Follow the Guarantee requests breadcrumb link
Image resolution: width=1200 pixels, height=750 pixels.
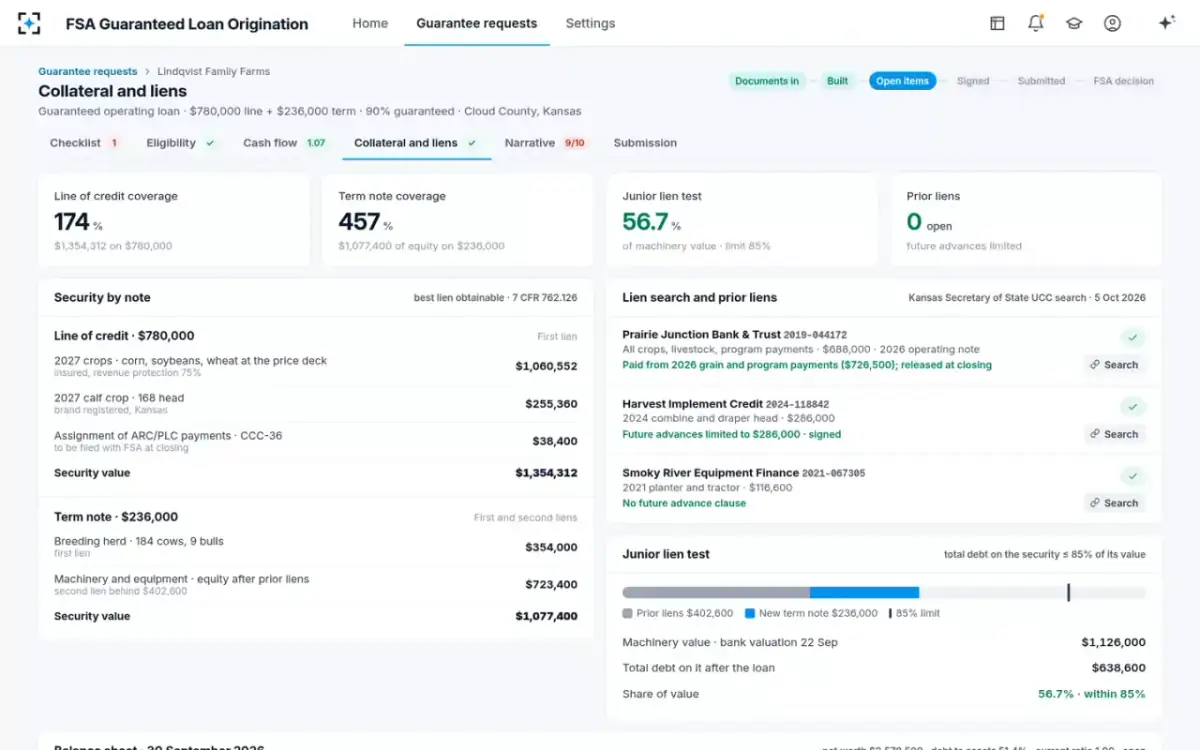point(88,72)
